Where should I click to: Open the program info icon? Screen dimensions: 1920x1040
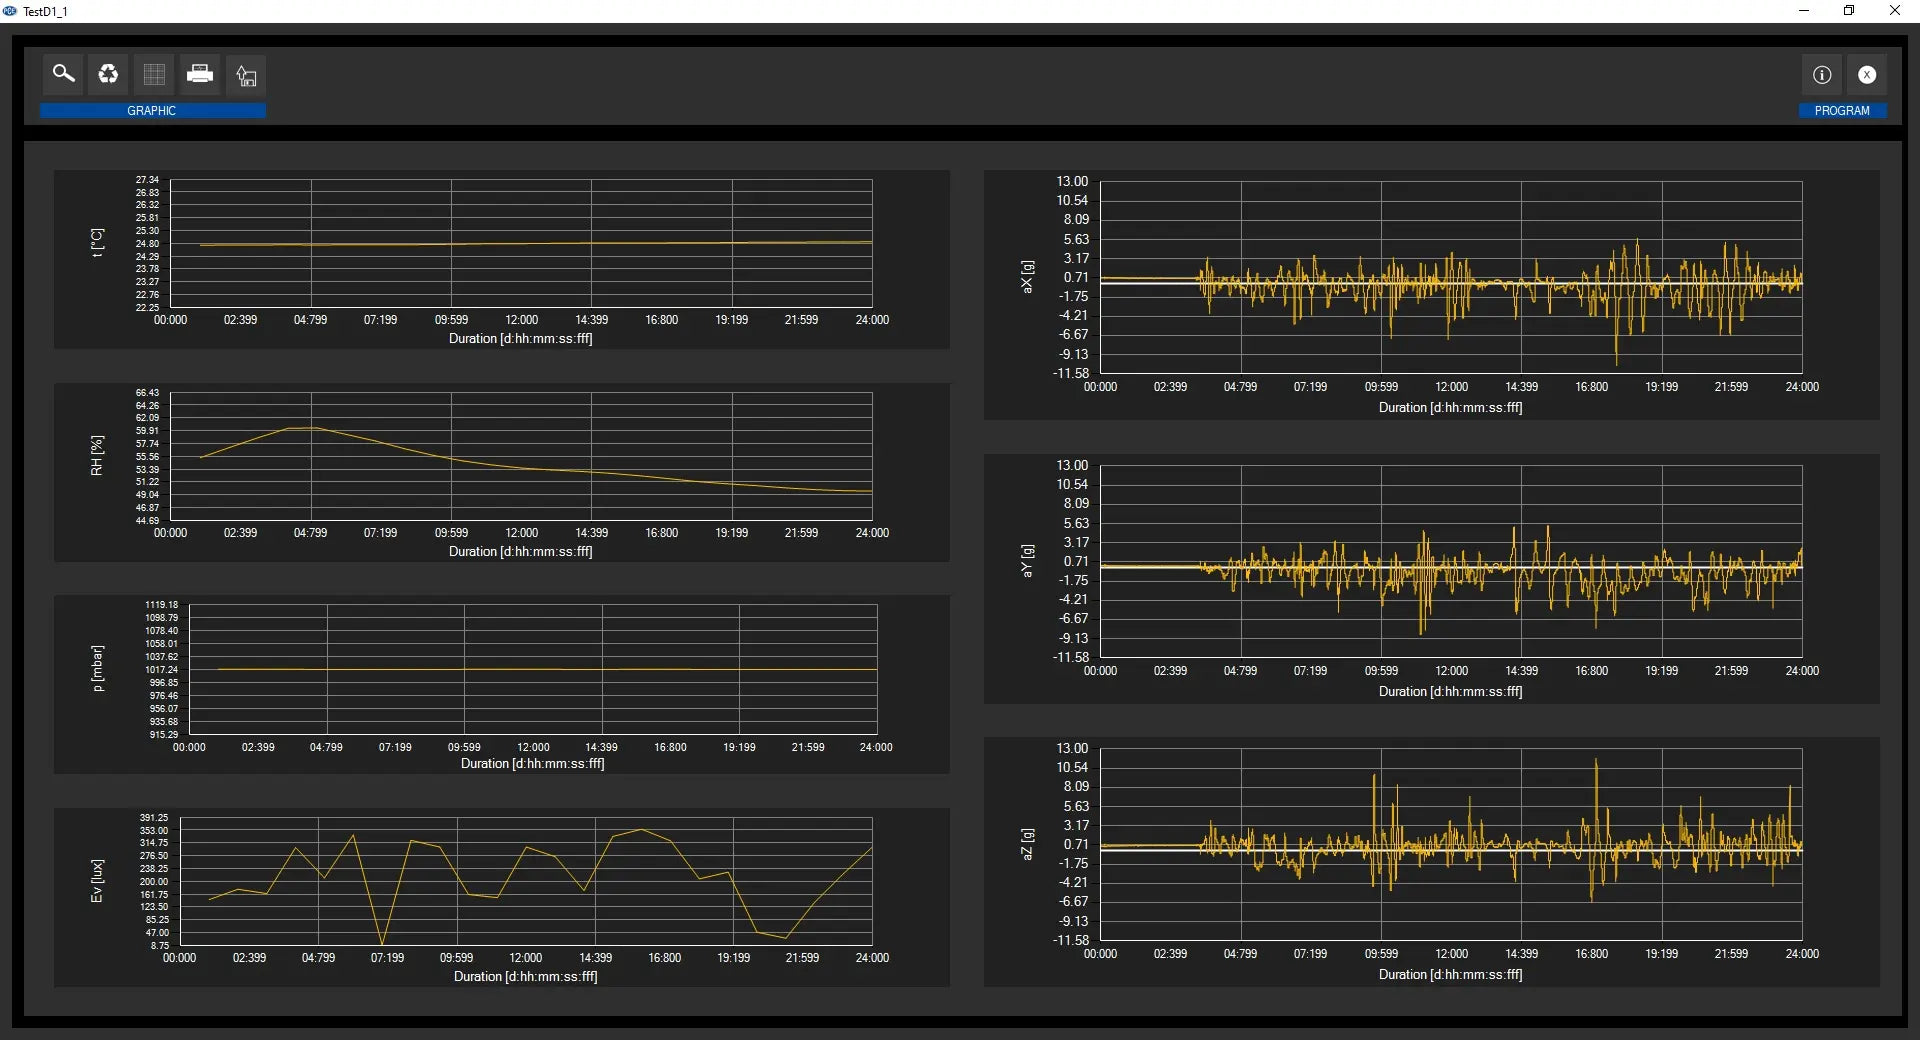tap(1822, 75)
